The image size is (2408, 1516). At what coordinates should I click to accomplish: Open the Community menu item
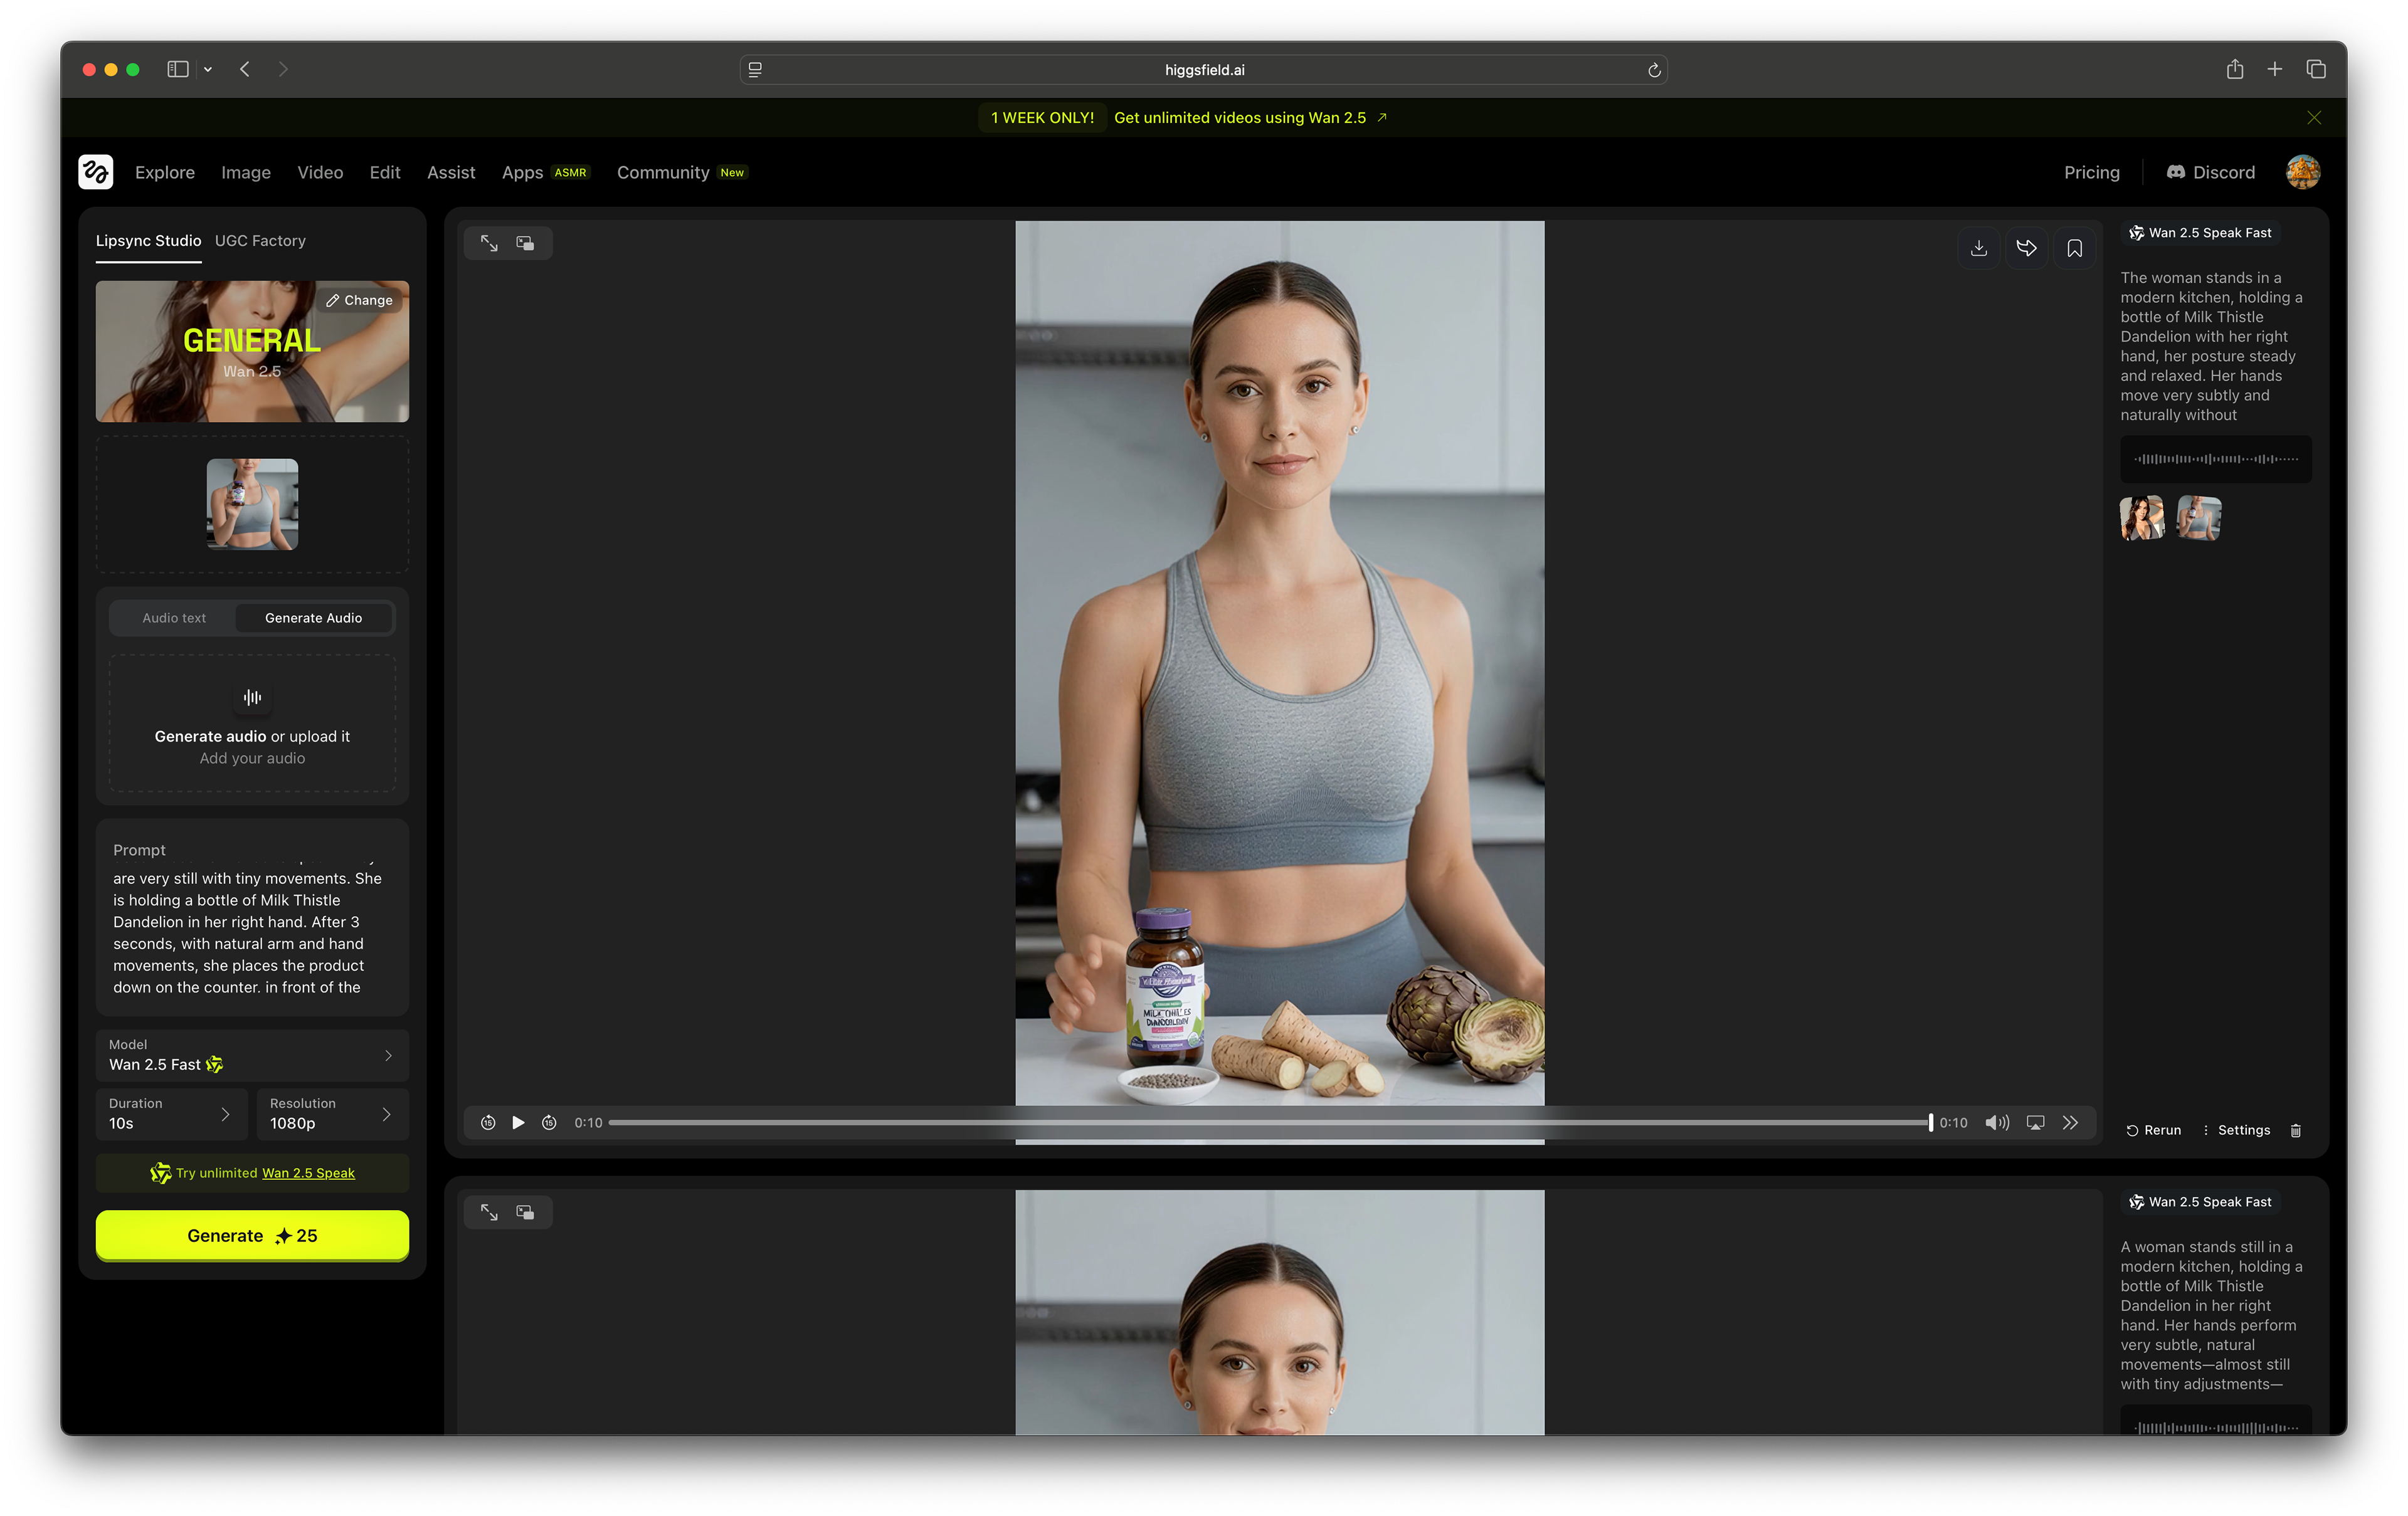pyautogui.click(x=662, y=172)
